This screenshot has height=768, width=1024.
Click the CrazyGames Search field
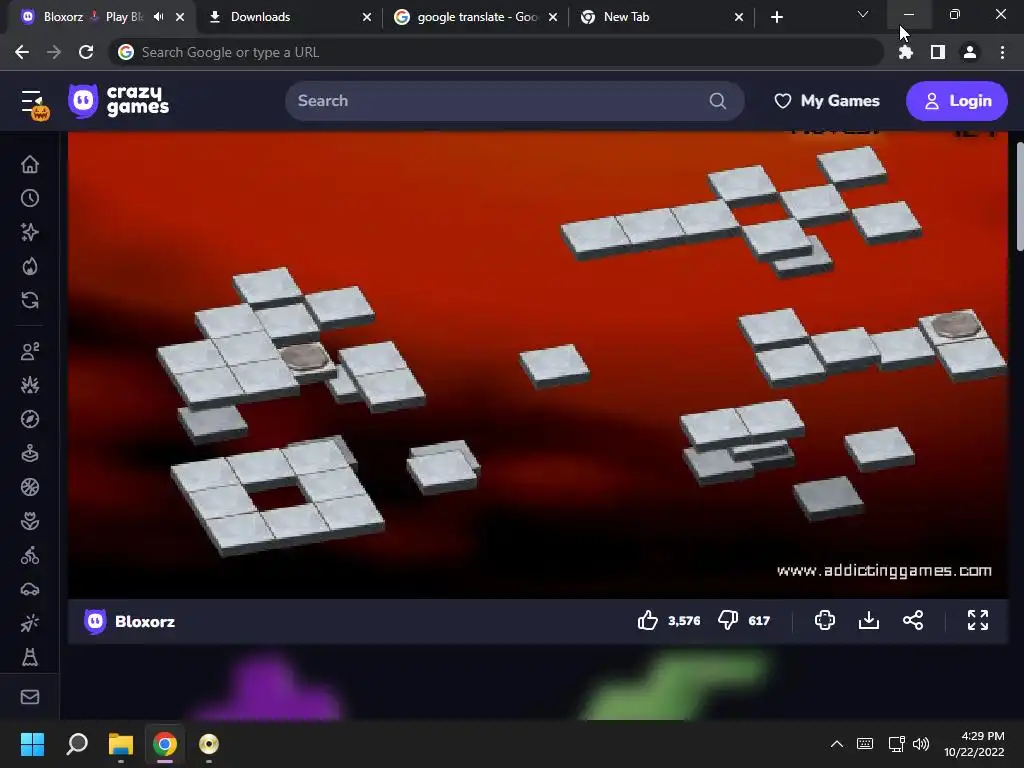pyautogui.click(x=514, y=101)
